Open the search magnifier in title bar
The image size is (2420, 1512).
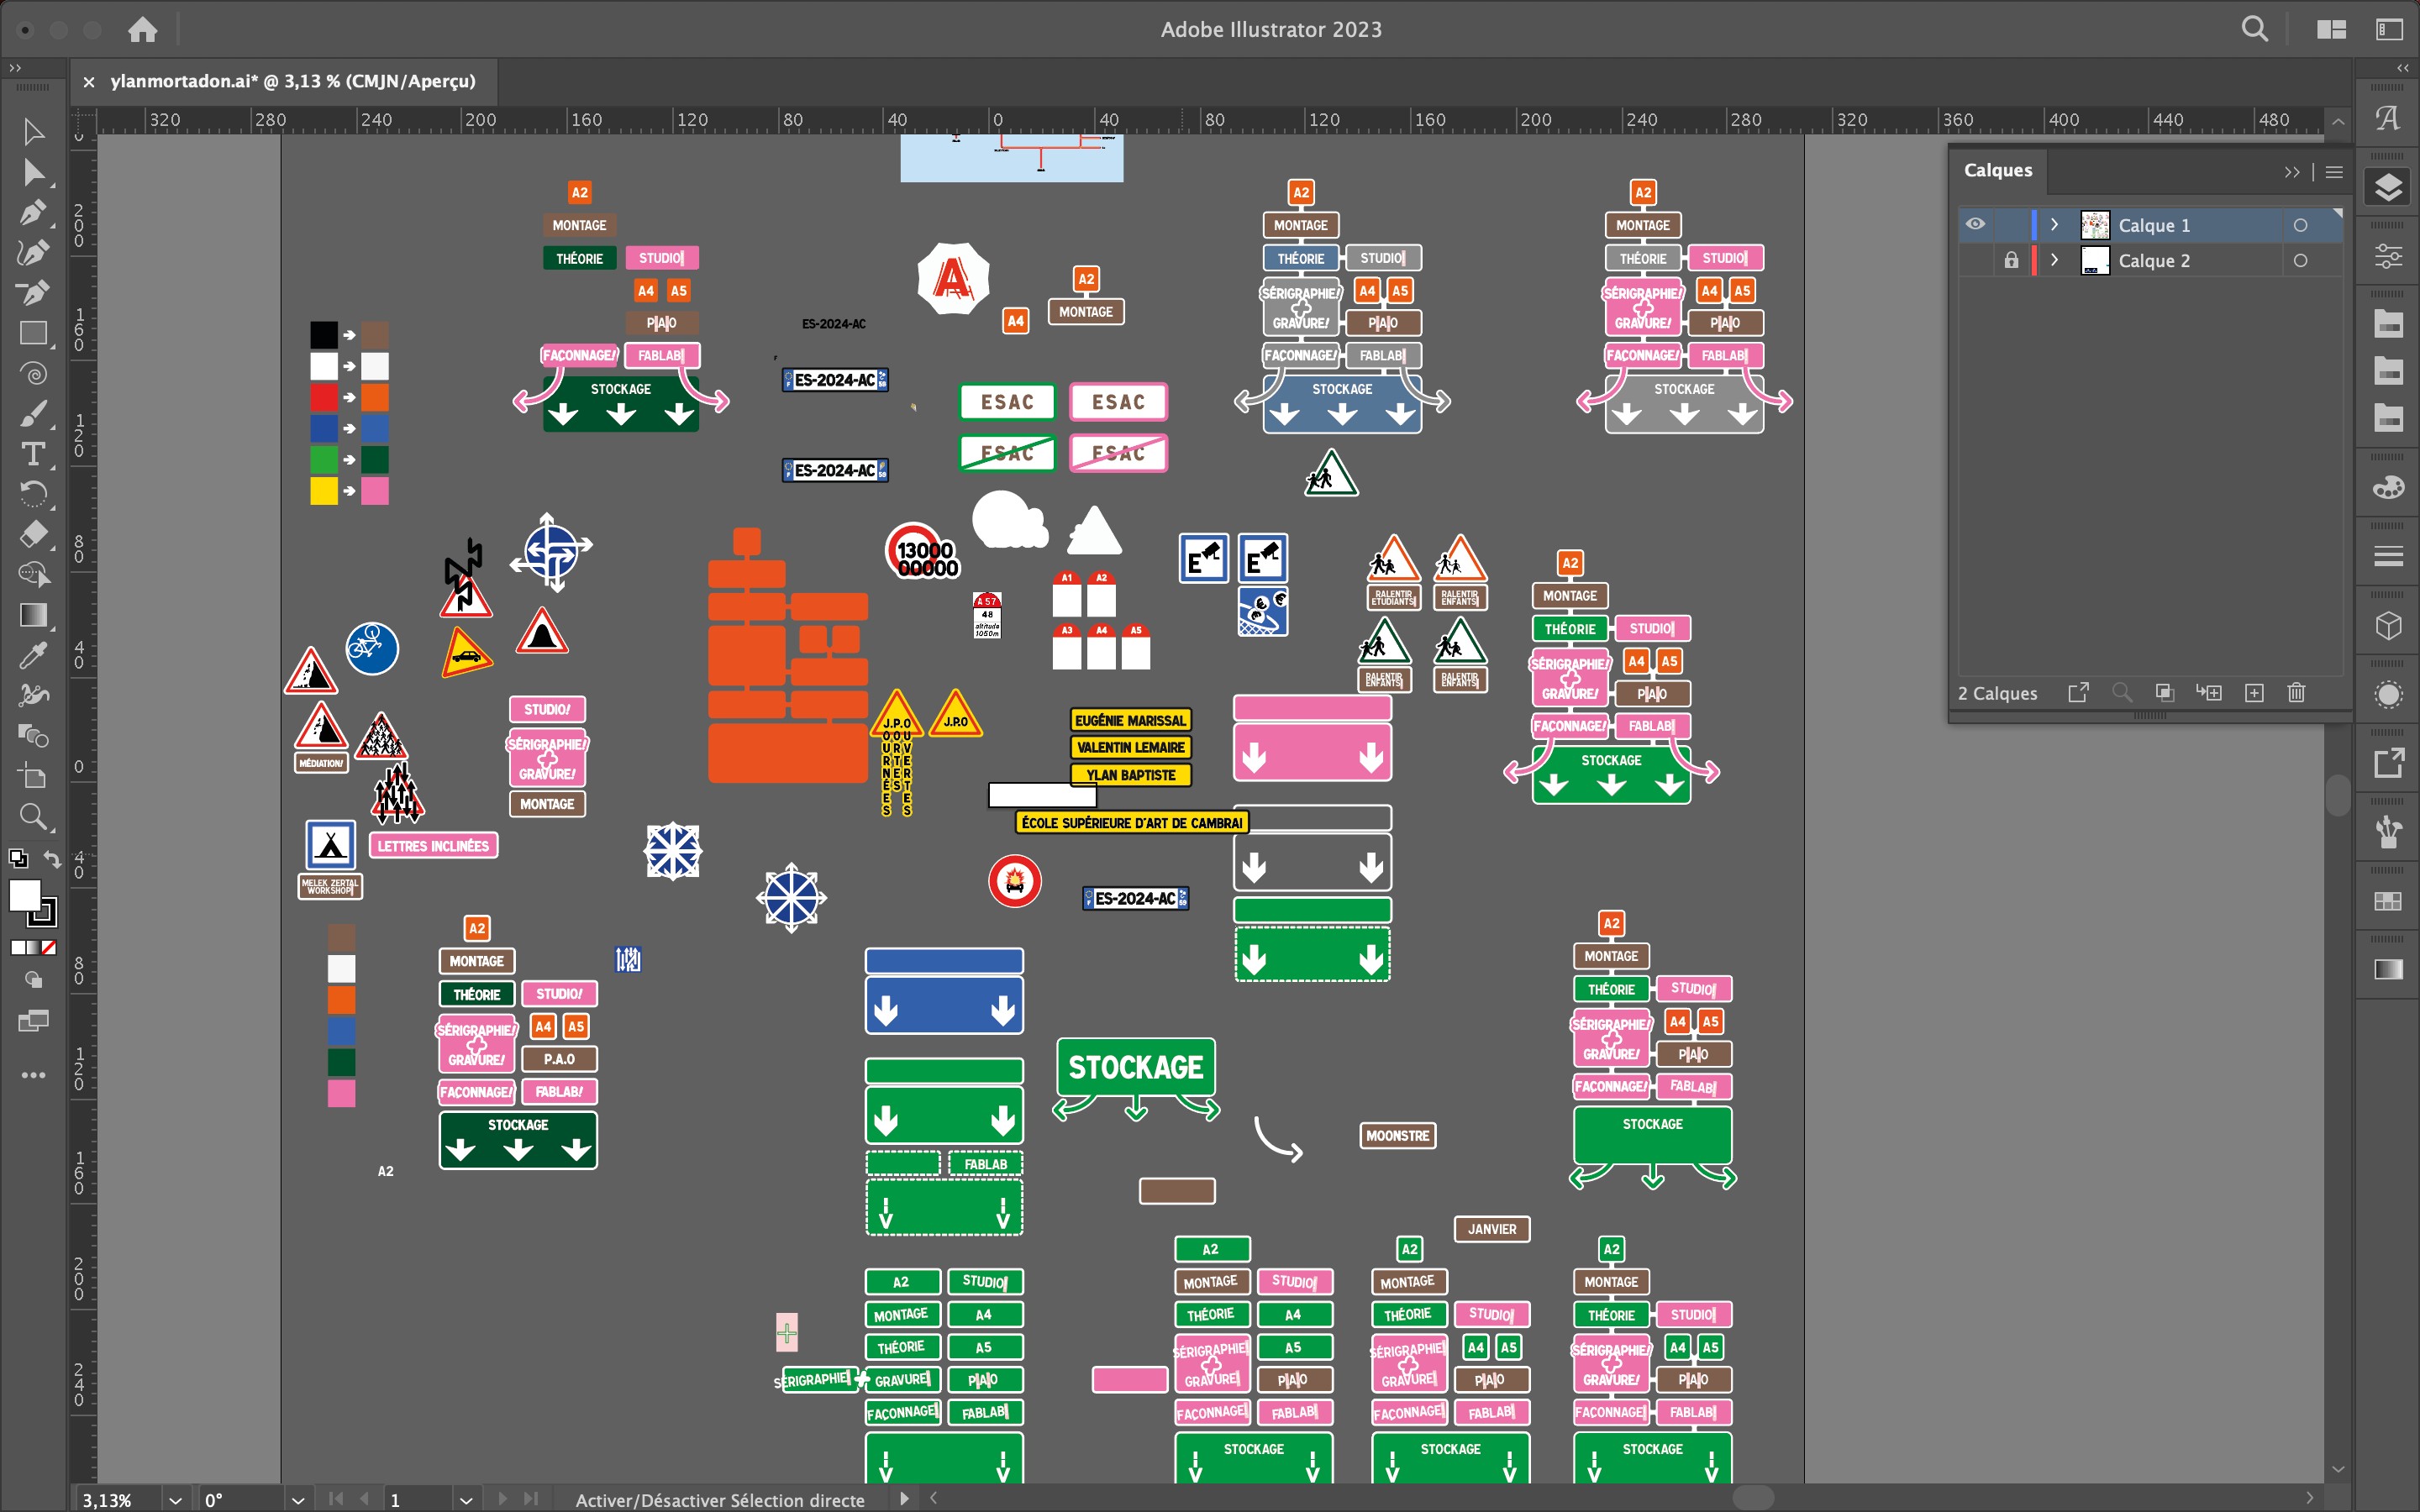(x=2254, y=29)
